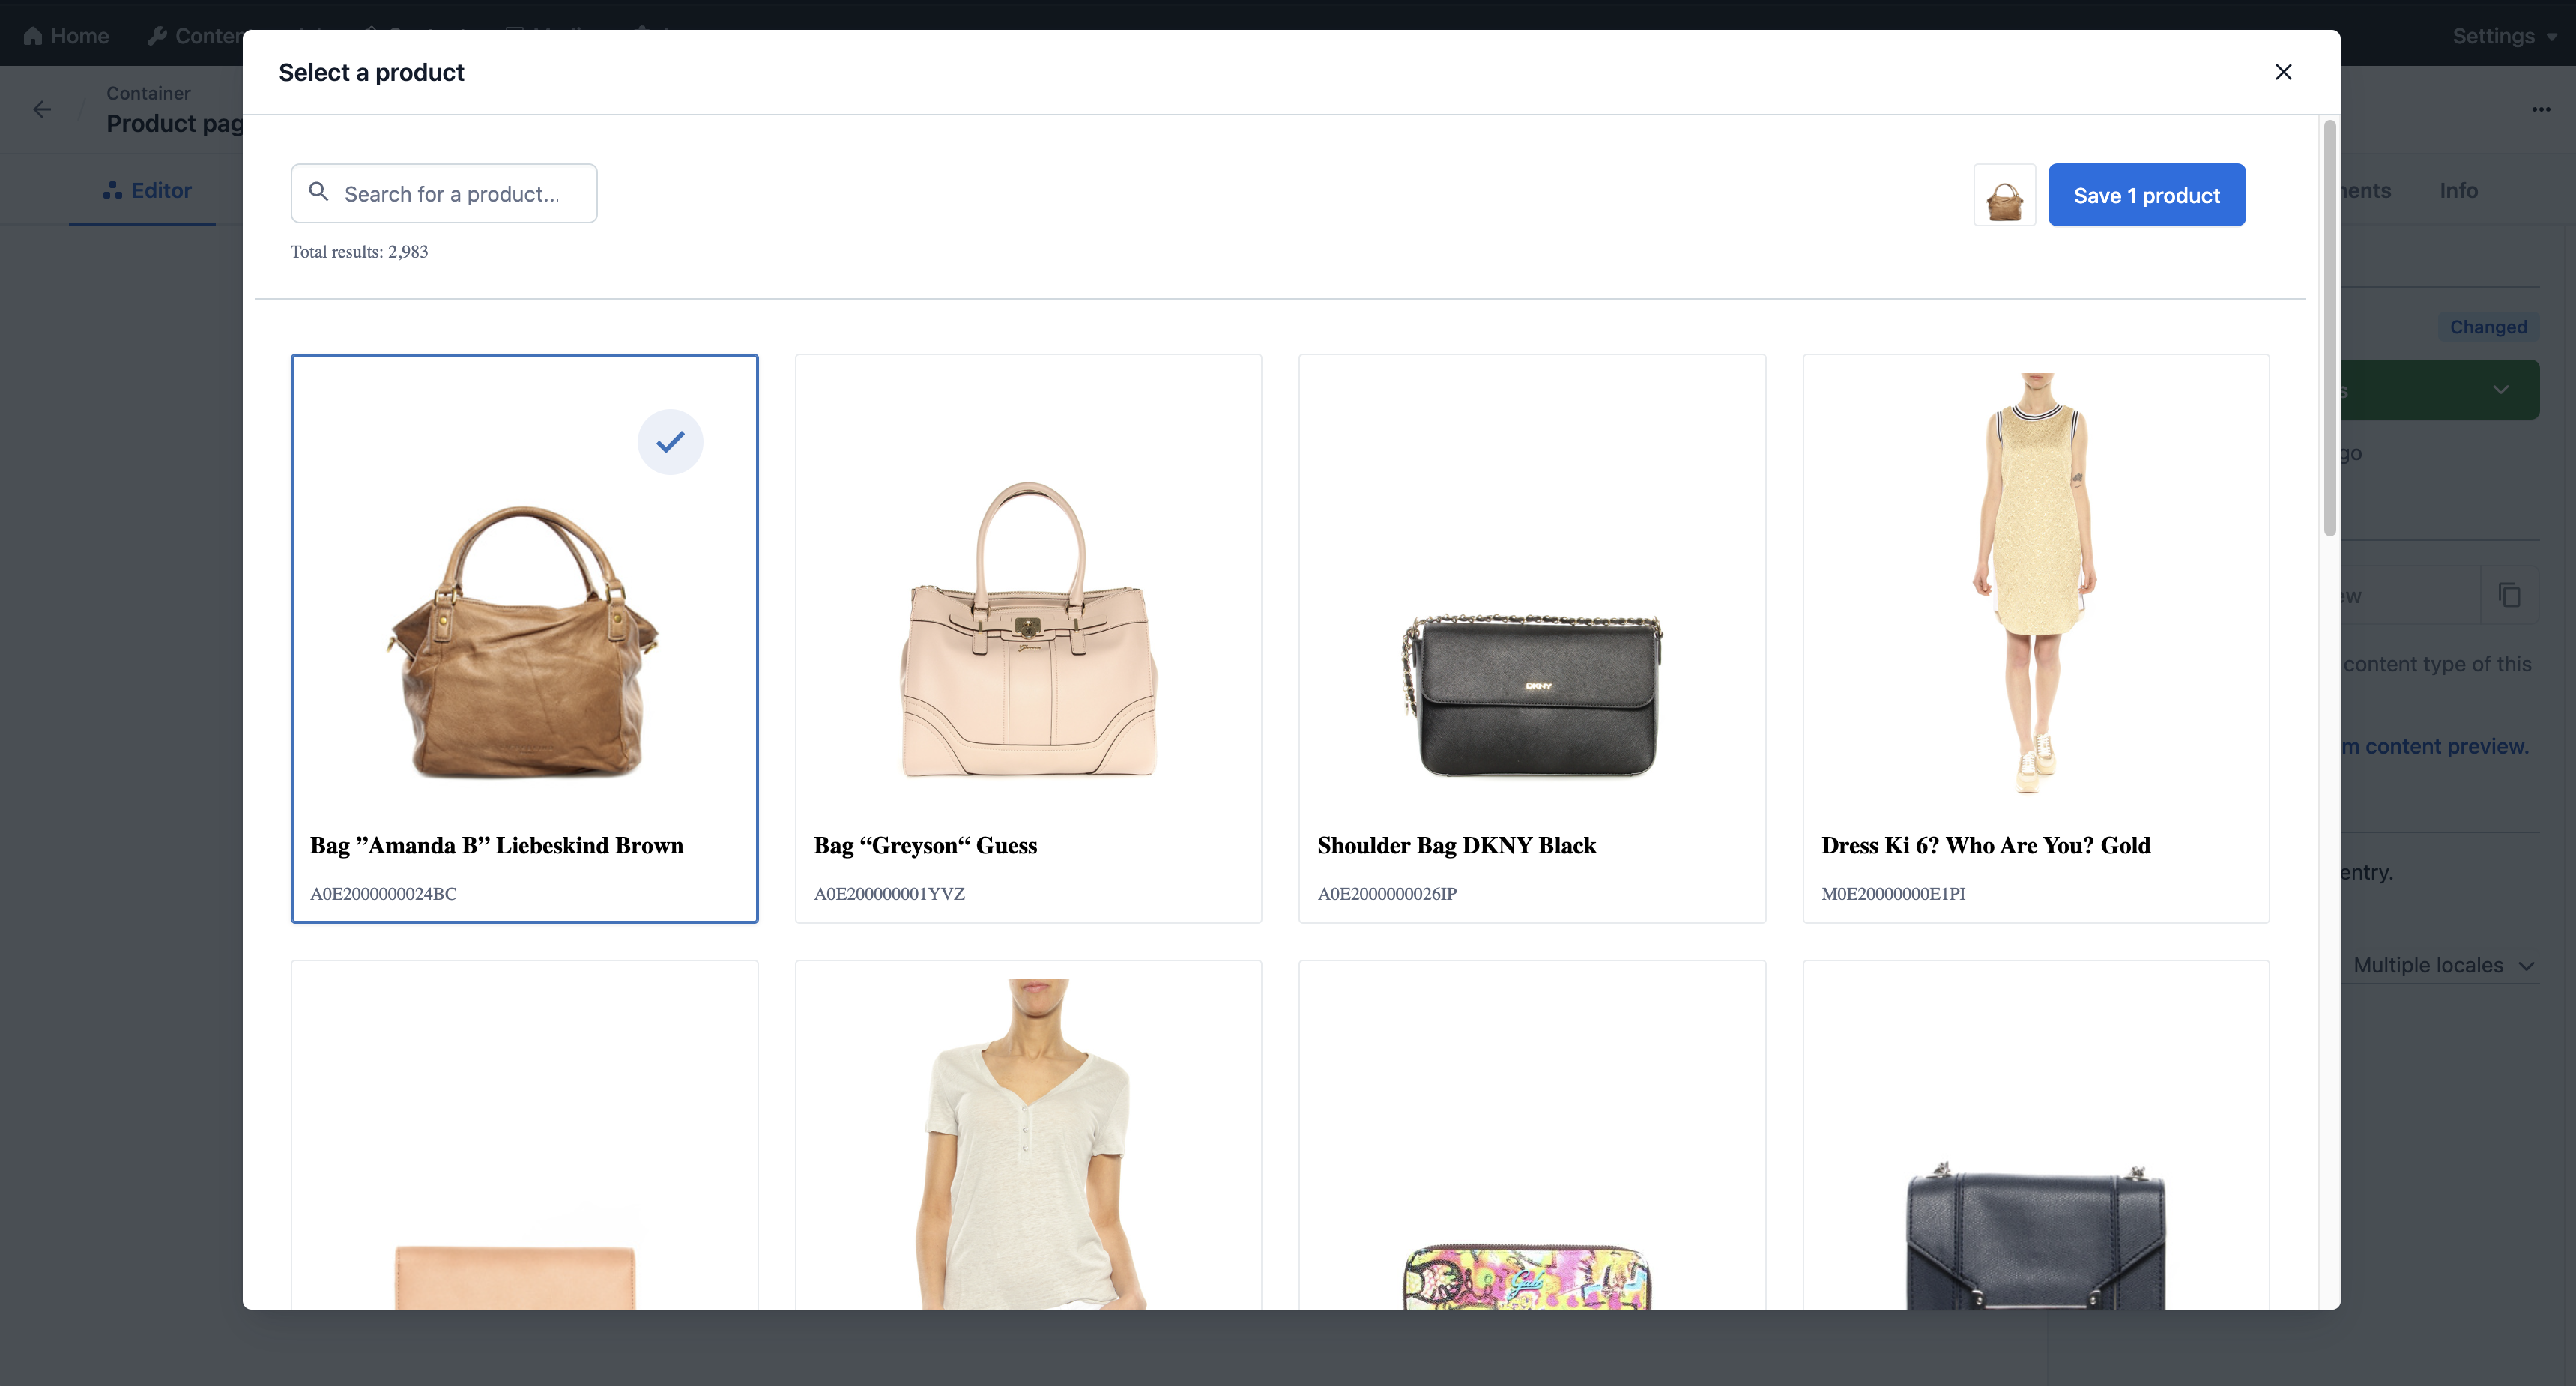Expand the green status button chevron

coord(2500,390)
